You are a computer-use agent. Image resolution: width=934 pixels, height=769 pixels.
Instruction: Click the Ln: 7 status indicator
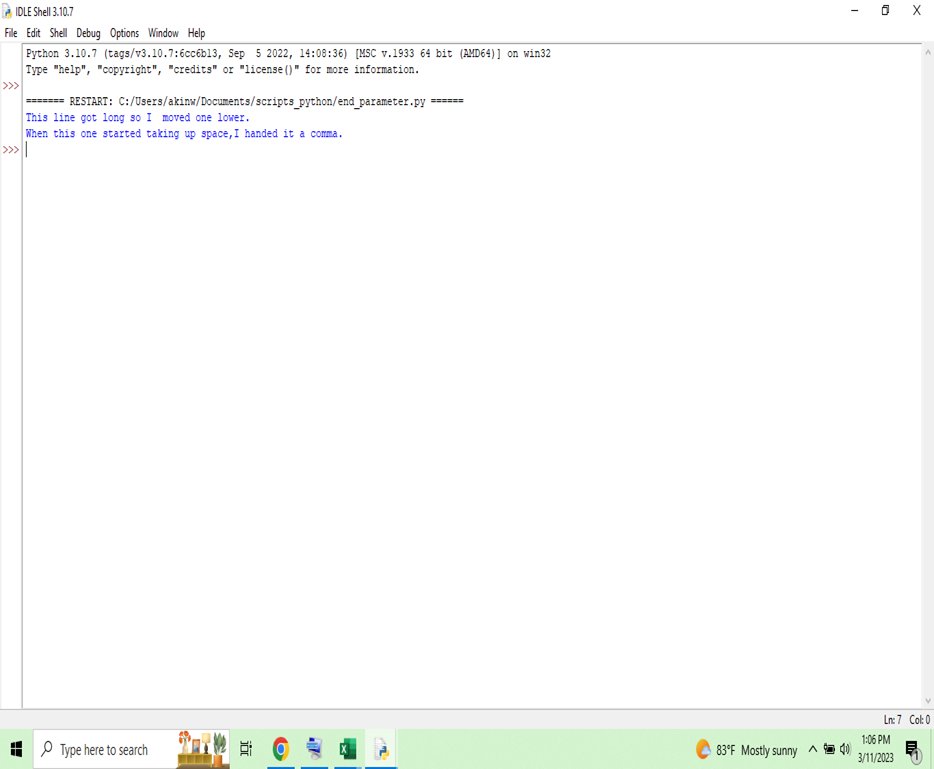(x=892, y=720)
